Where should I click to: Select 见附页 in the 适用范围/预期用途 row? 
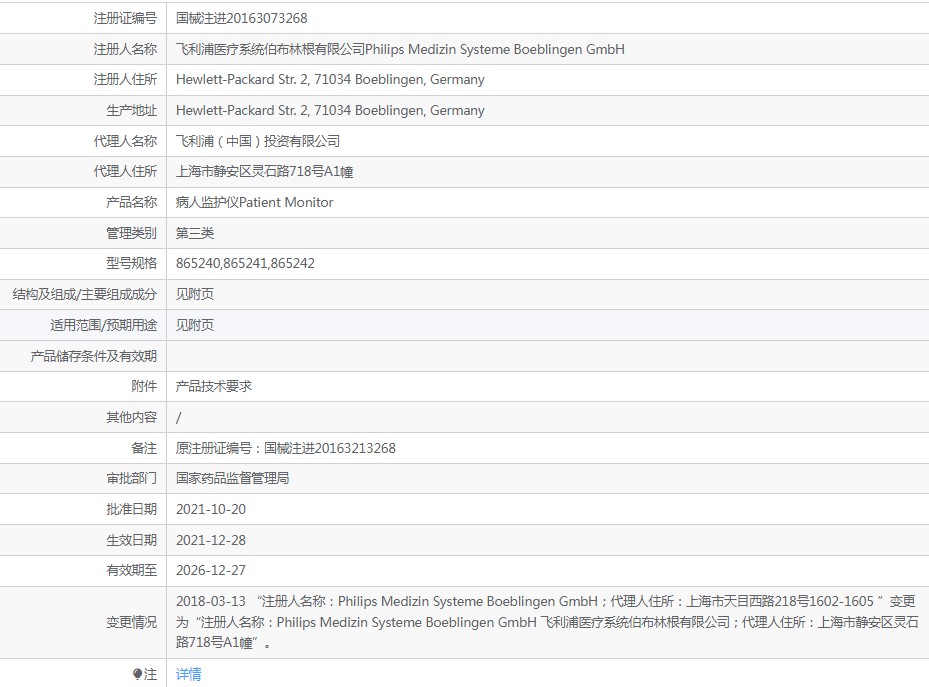[x=195, y=325]
